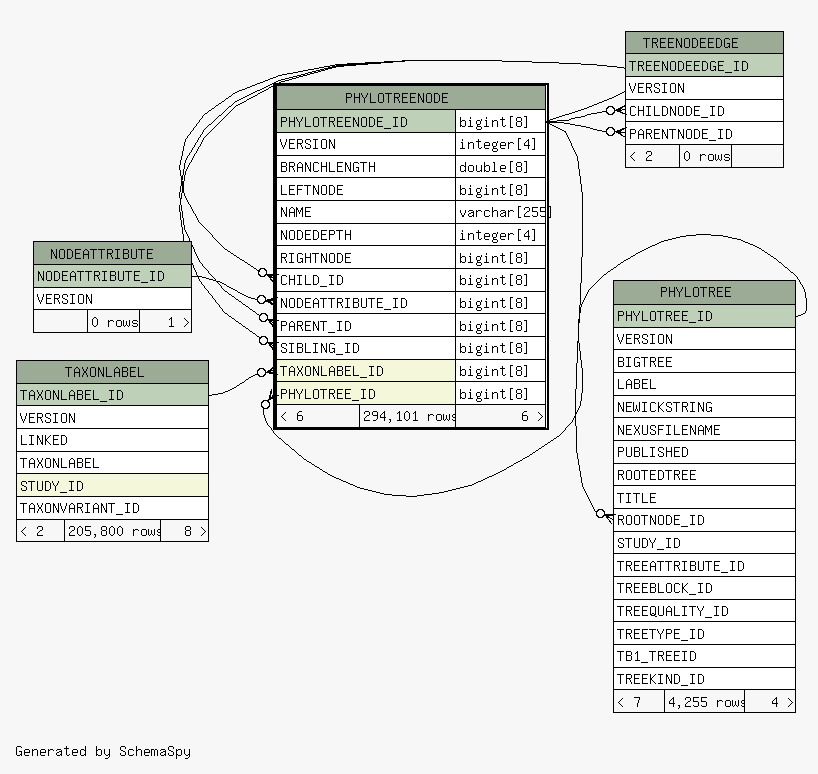Select the PHYLOTREENODE_ID primary key column
The width and height of the screenshot is (818, 774).
[x=366, y=122]
